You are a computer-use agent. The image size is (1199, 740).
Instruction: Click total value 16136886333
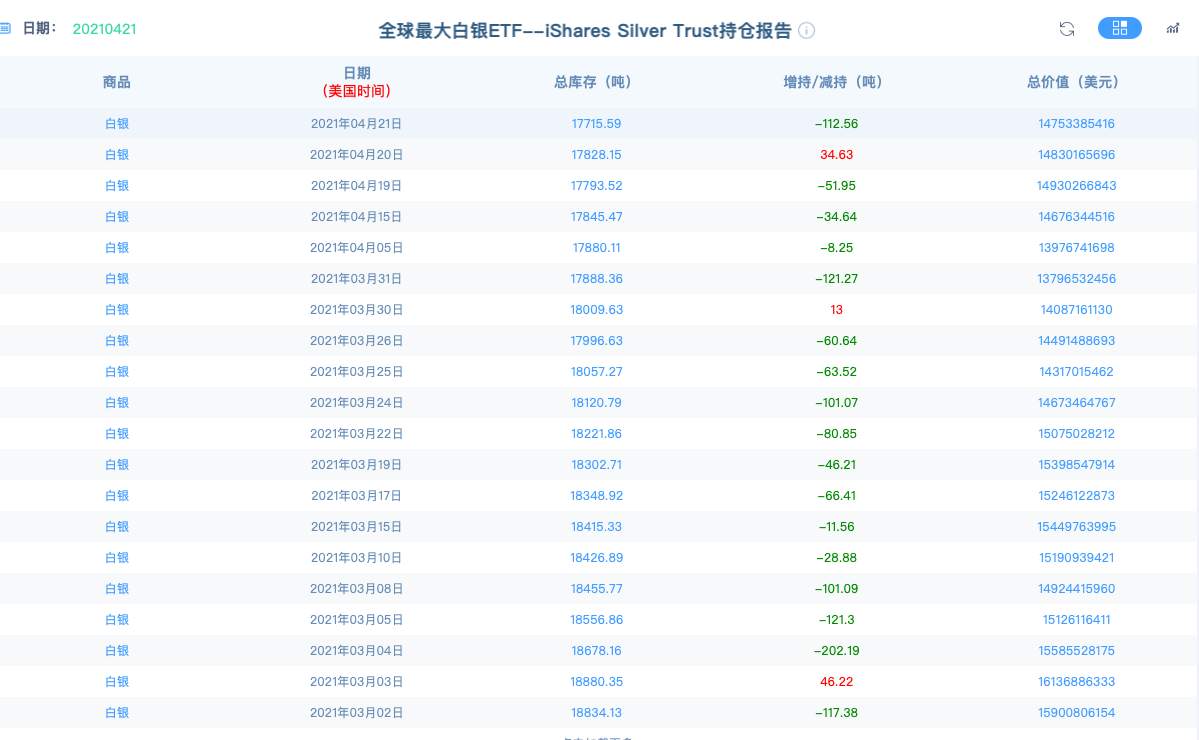point(1076,681)
